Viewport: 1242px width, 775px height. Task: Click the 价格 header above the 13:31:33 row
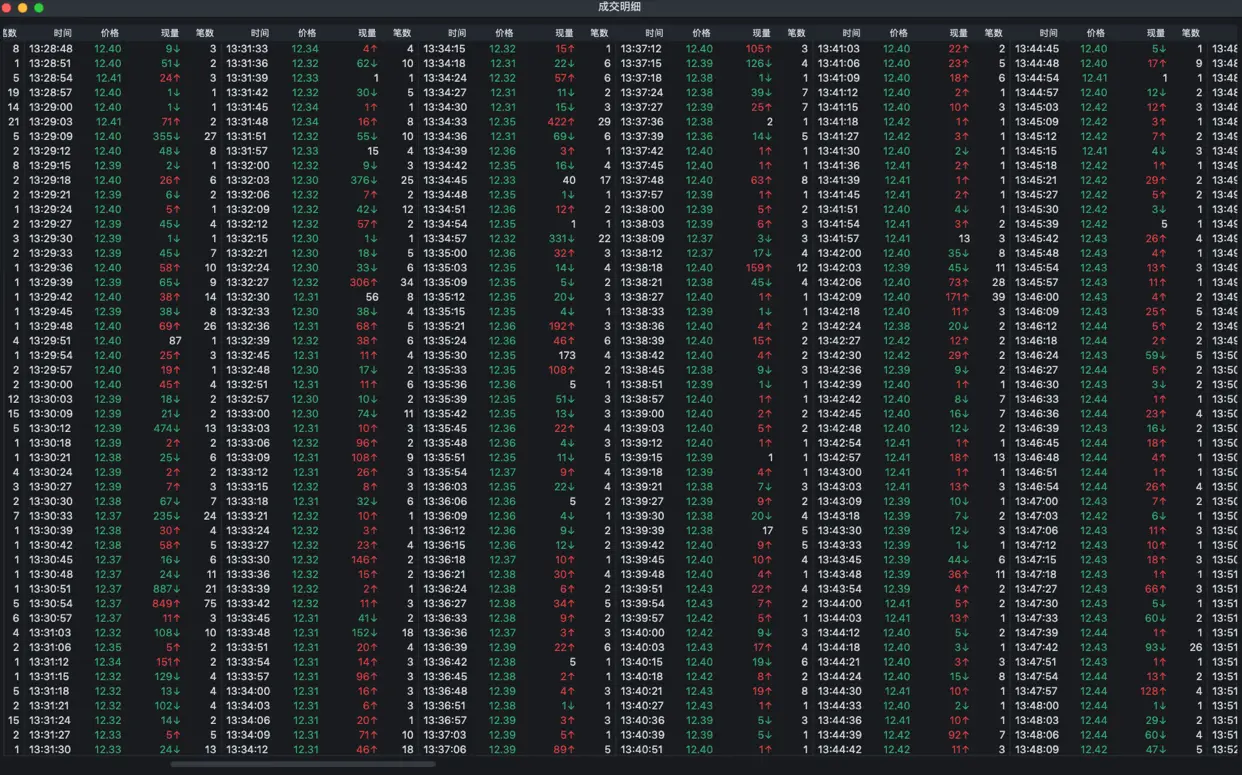point(307,33)
